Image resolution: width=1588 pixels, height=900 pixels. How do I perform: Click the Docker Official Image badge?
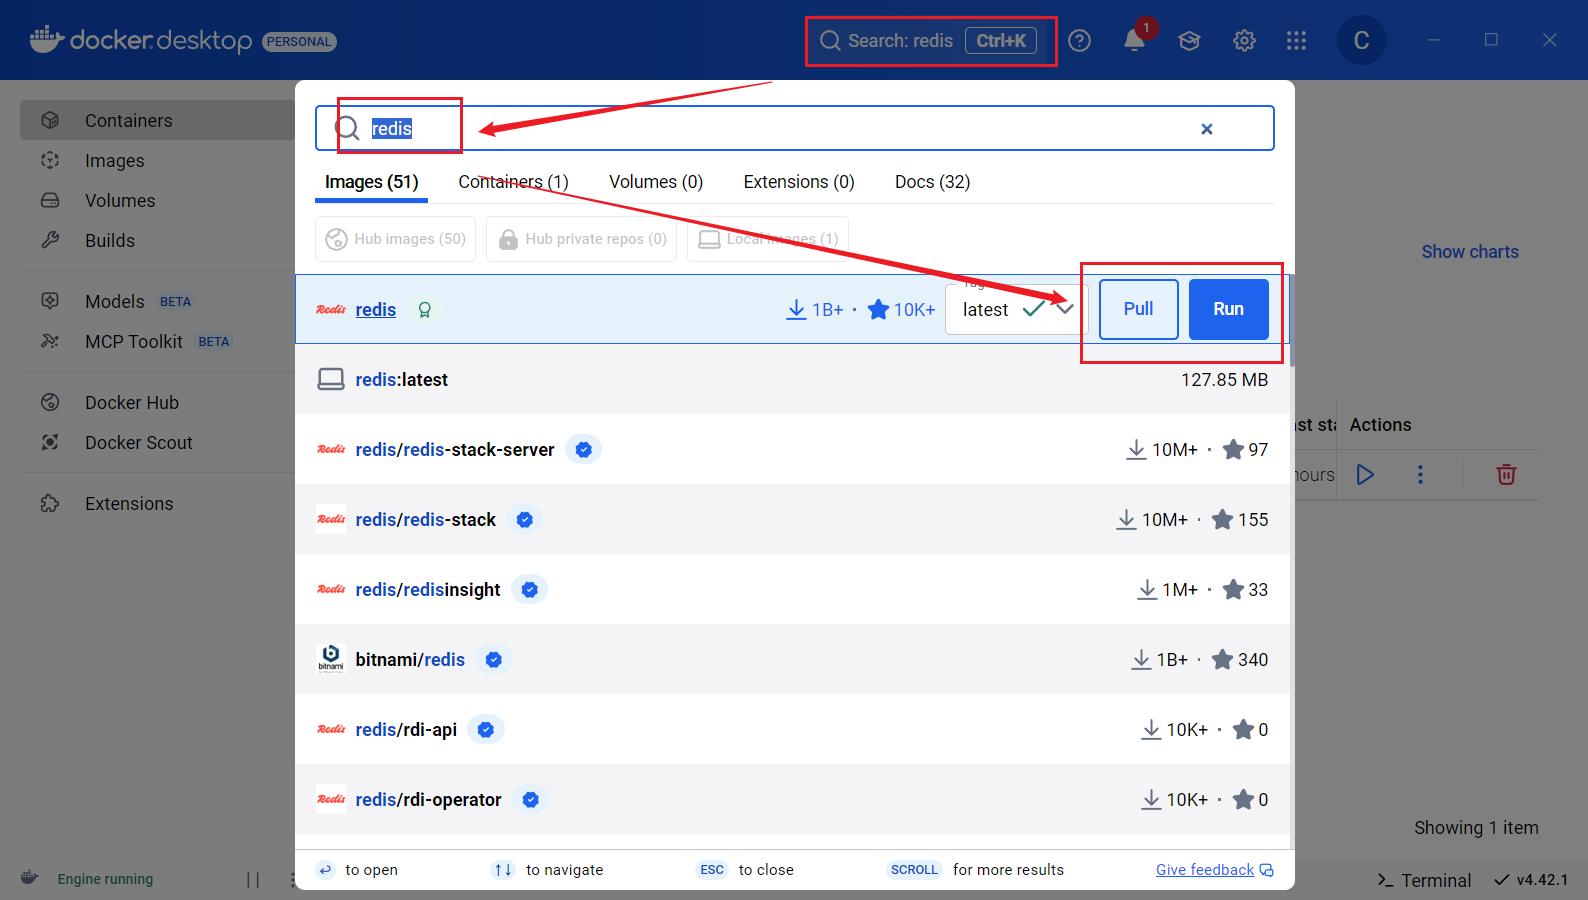(425, 310)
